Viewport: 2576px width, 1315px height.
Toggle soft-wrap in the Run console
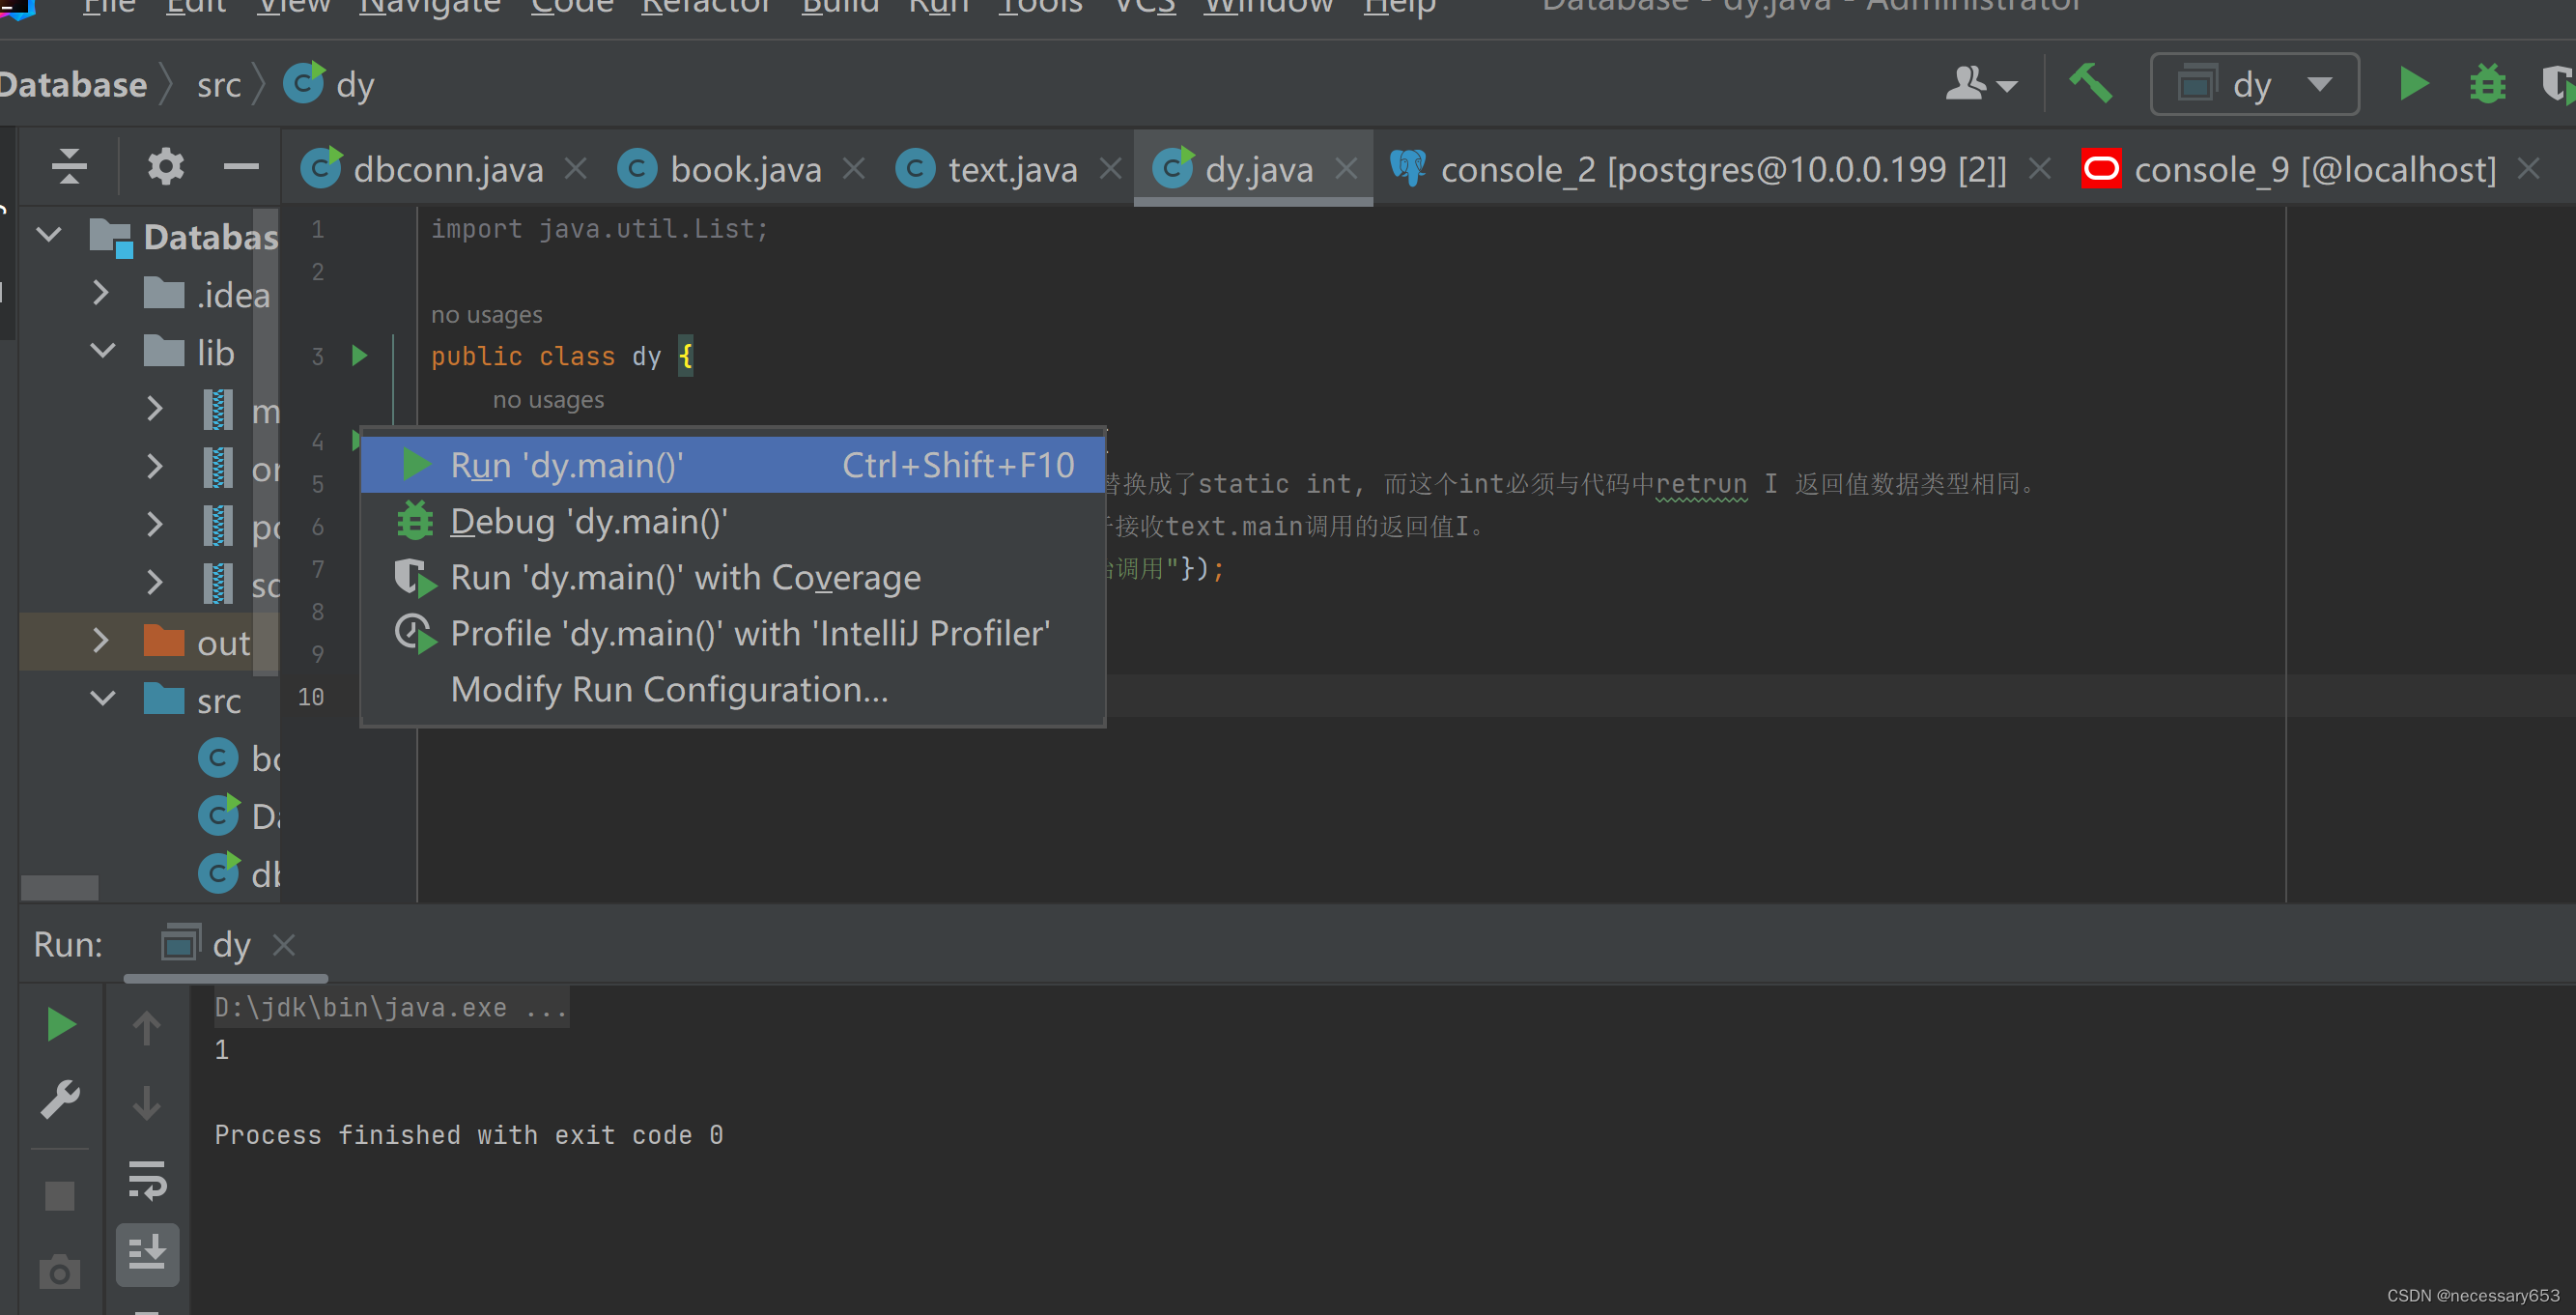coord(148,1180)
